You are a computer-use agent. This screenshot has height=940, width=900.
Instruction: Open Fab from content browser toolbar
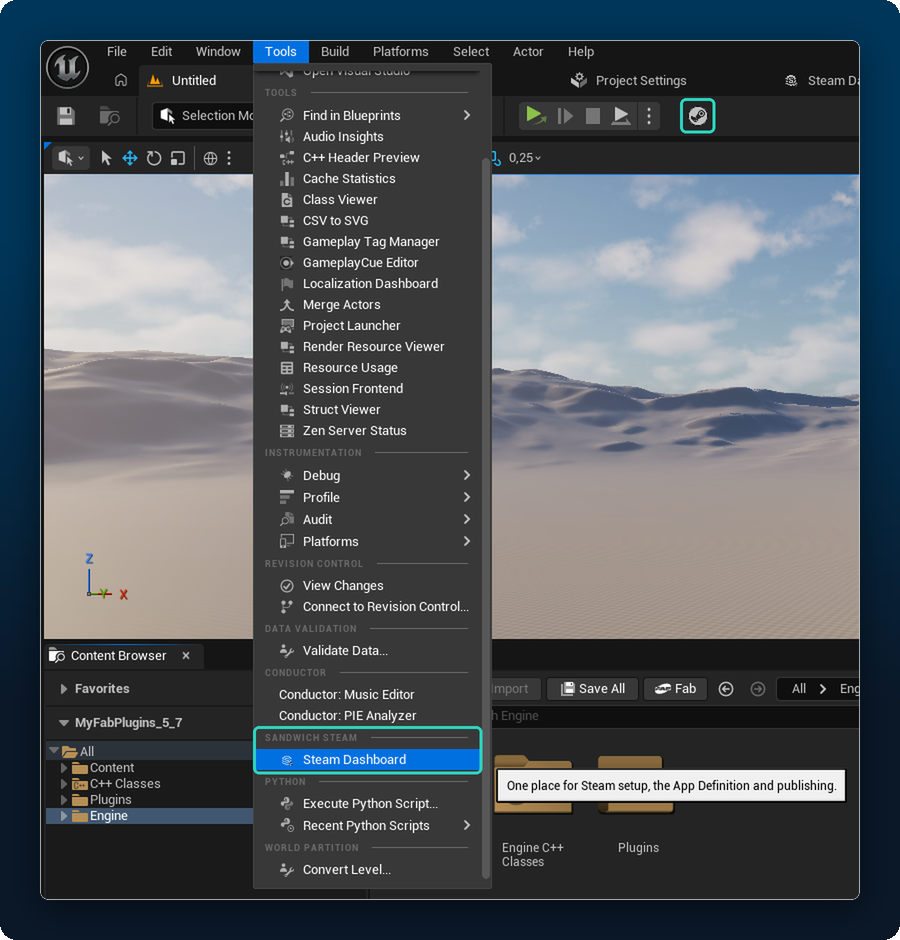(x=675, y=689)
